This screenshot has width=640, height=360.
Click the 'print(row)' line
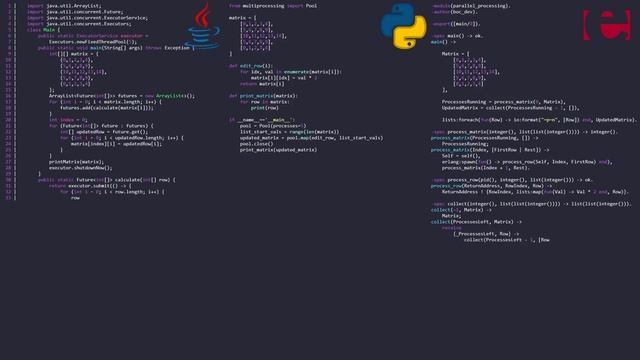(x=265, y=108)
